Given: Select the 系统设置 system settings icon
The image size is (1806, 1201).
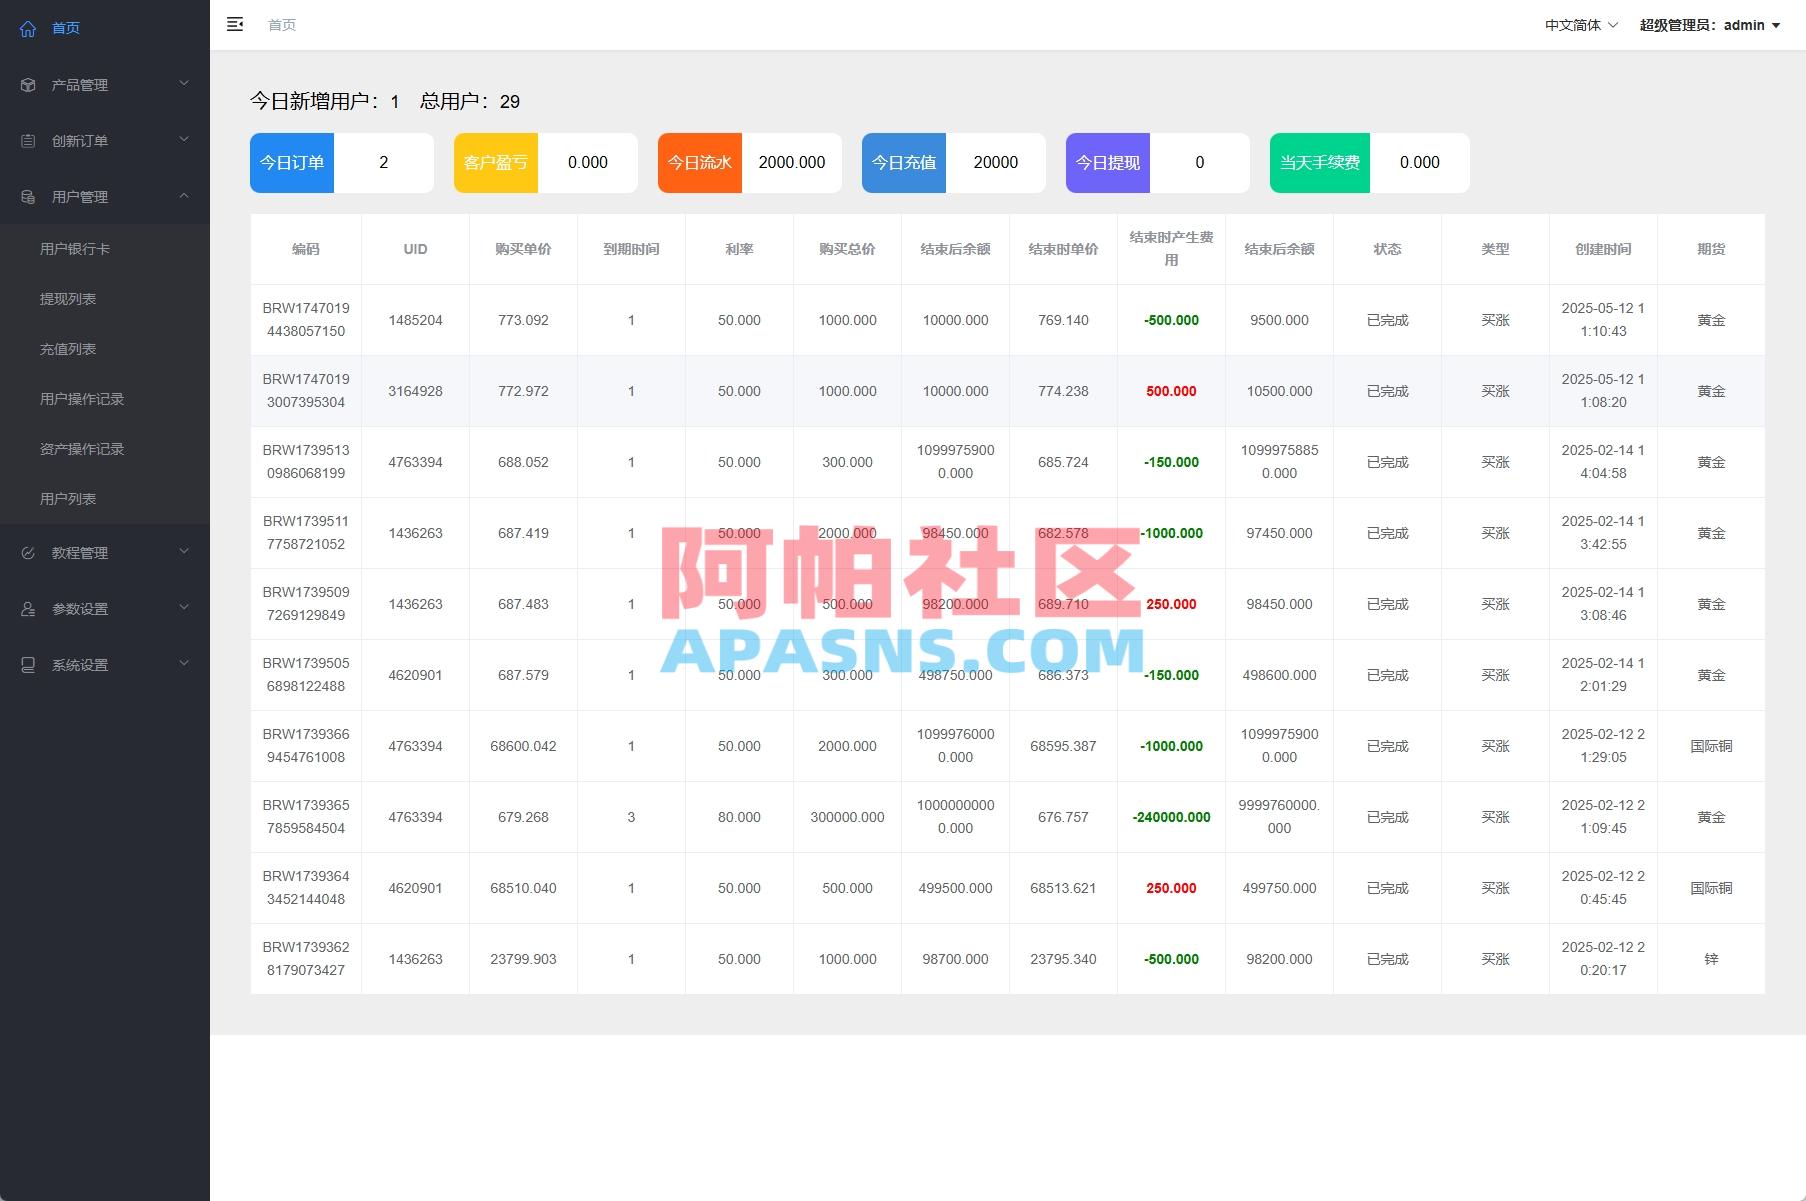Looking at the screenshot, I should point(27,664).
